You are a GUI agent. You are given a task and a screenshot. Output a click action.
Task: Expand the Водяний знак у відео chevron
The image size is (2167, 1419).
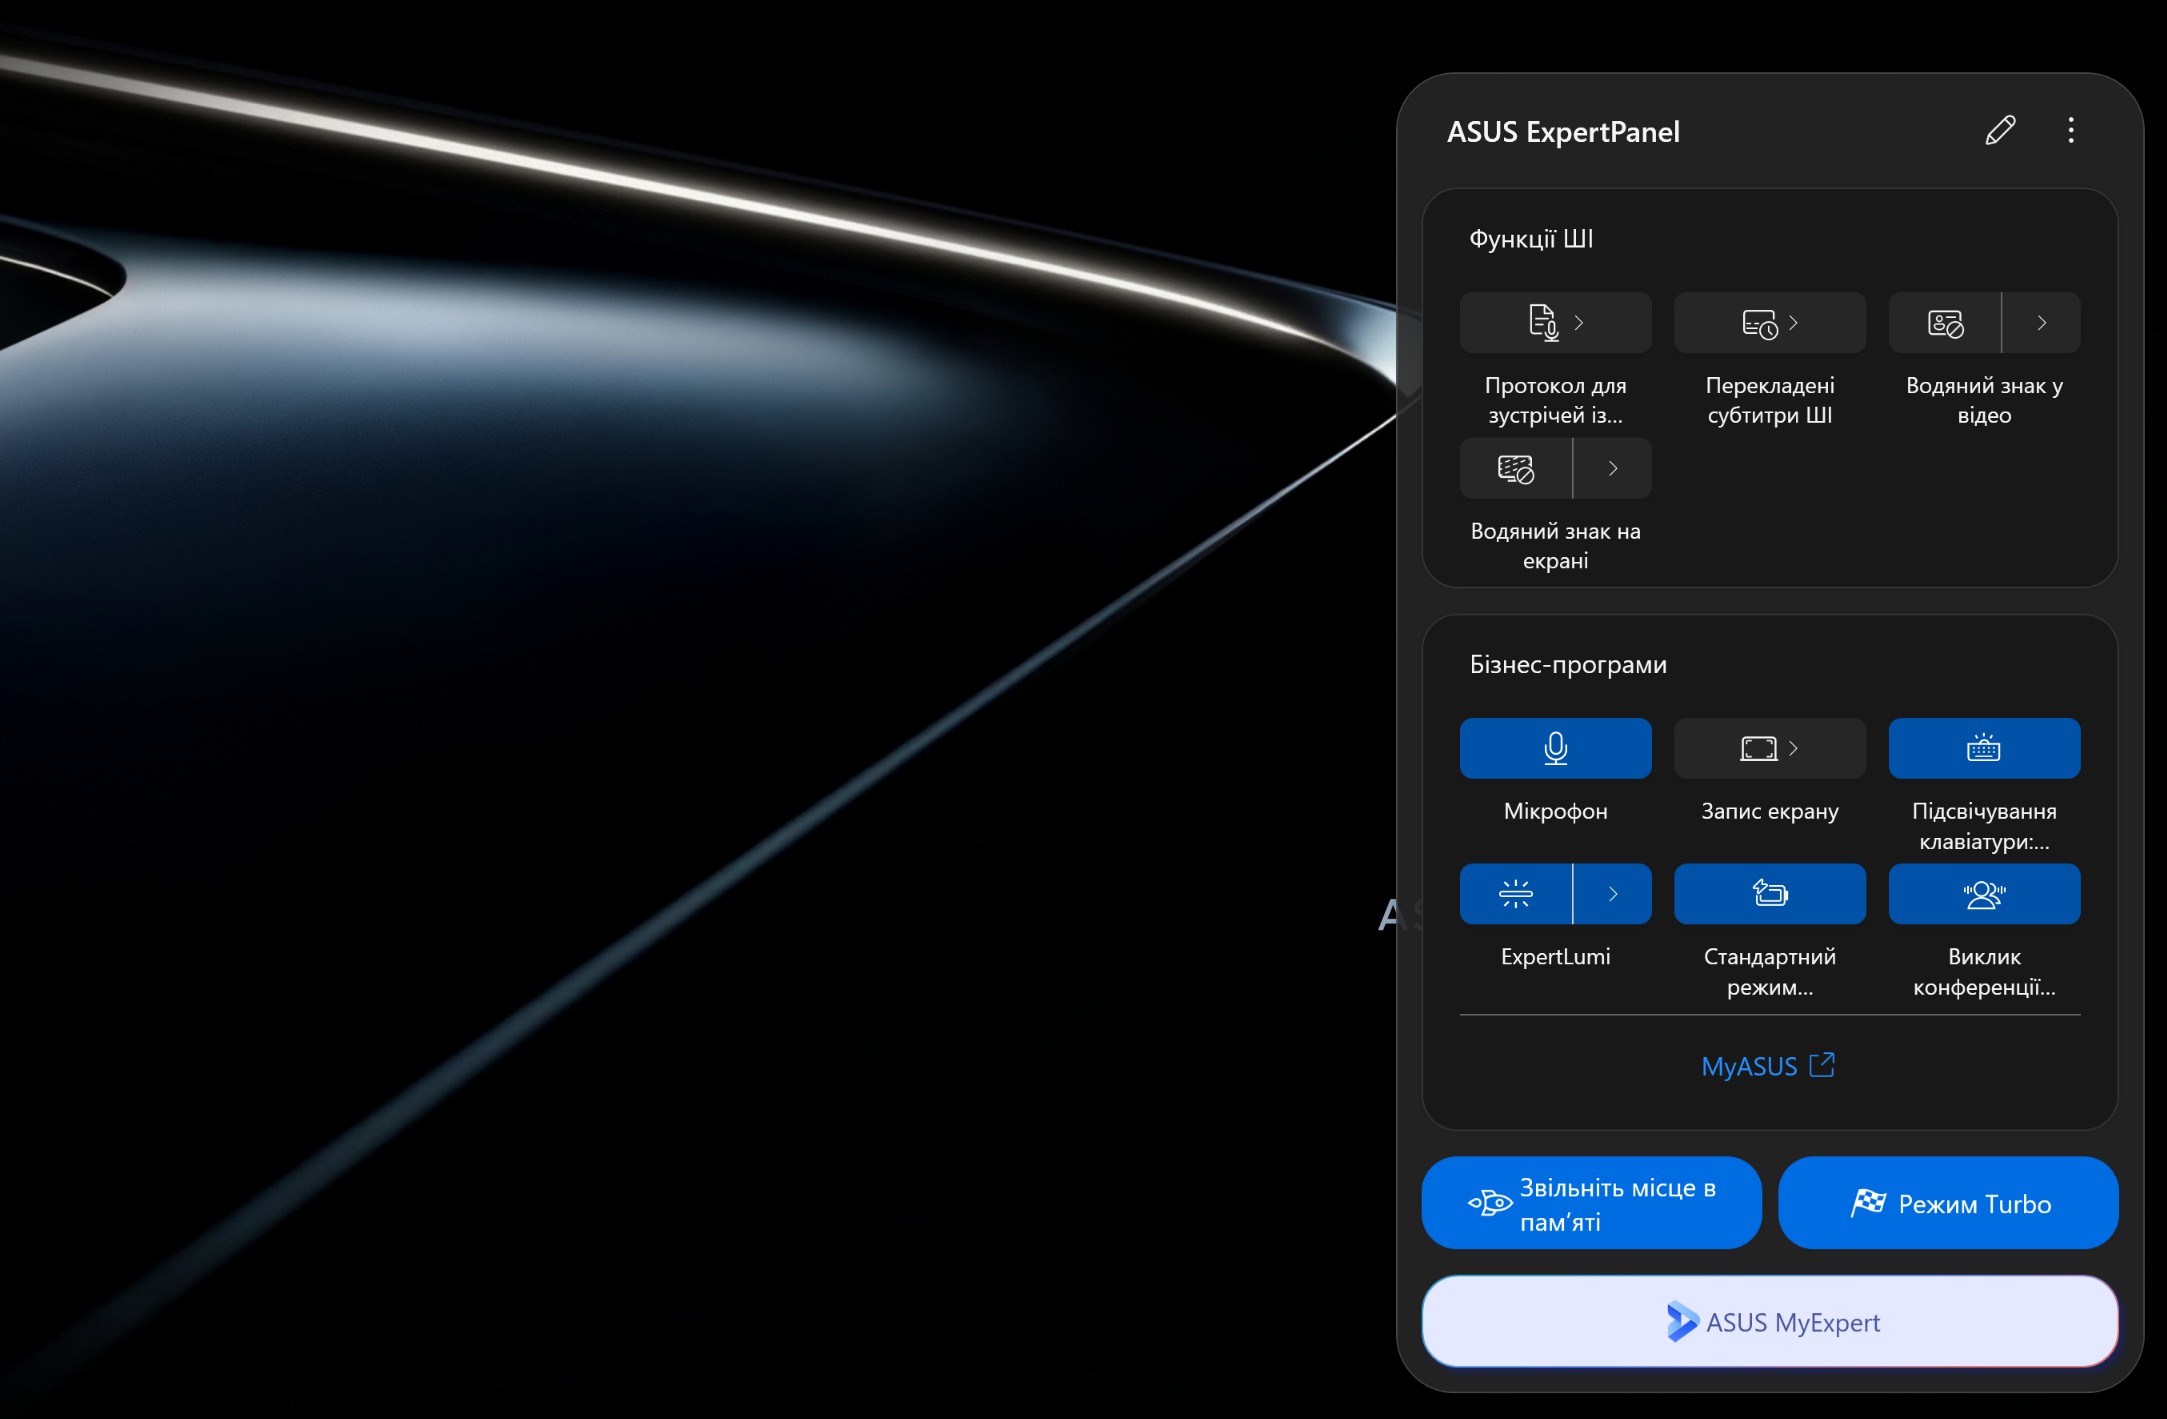point(2042,323)
